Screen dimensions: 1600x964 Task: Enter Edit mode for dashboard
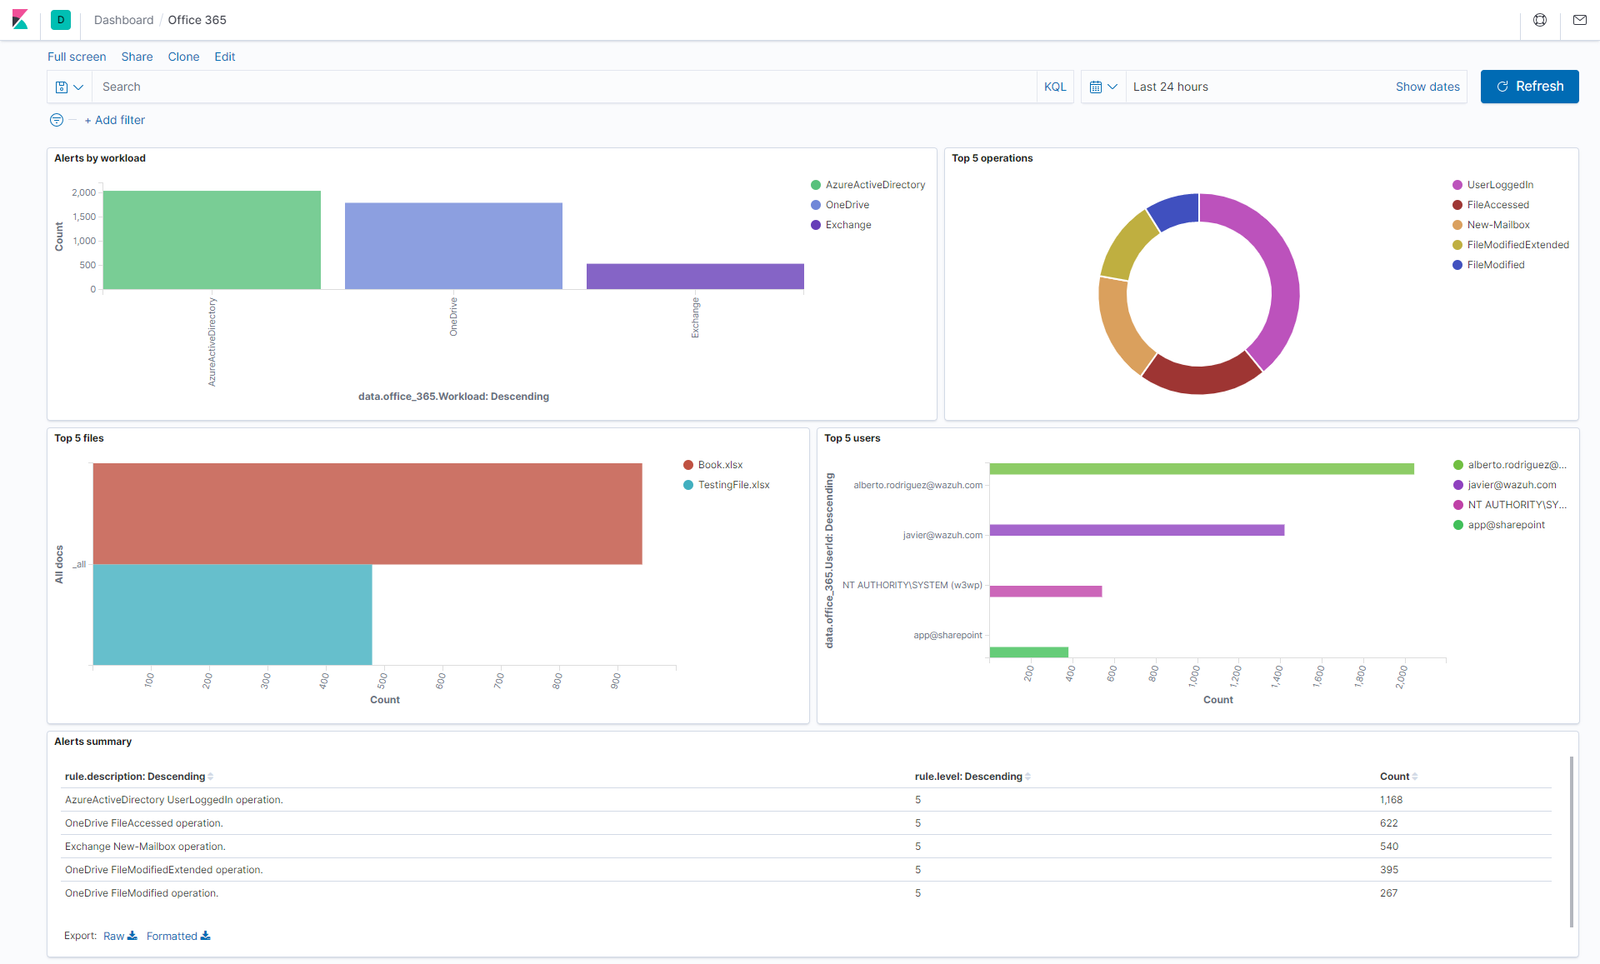[225, 57]
